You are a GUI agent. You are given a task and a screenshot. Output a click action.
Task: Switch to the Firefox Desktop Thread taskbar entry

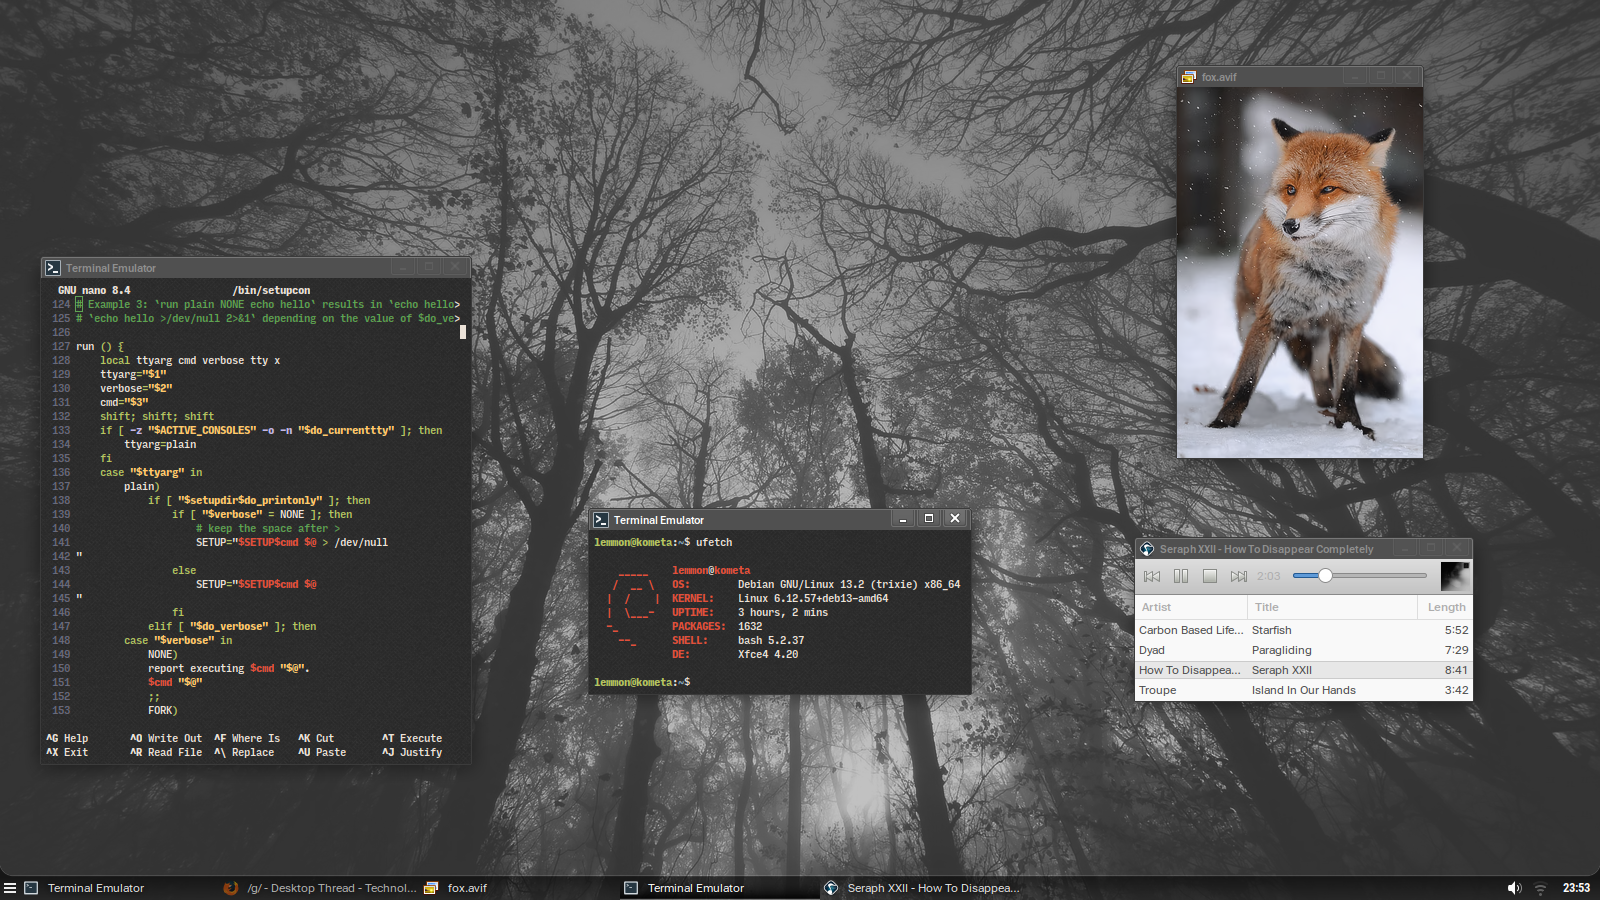coord(319,888)
